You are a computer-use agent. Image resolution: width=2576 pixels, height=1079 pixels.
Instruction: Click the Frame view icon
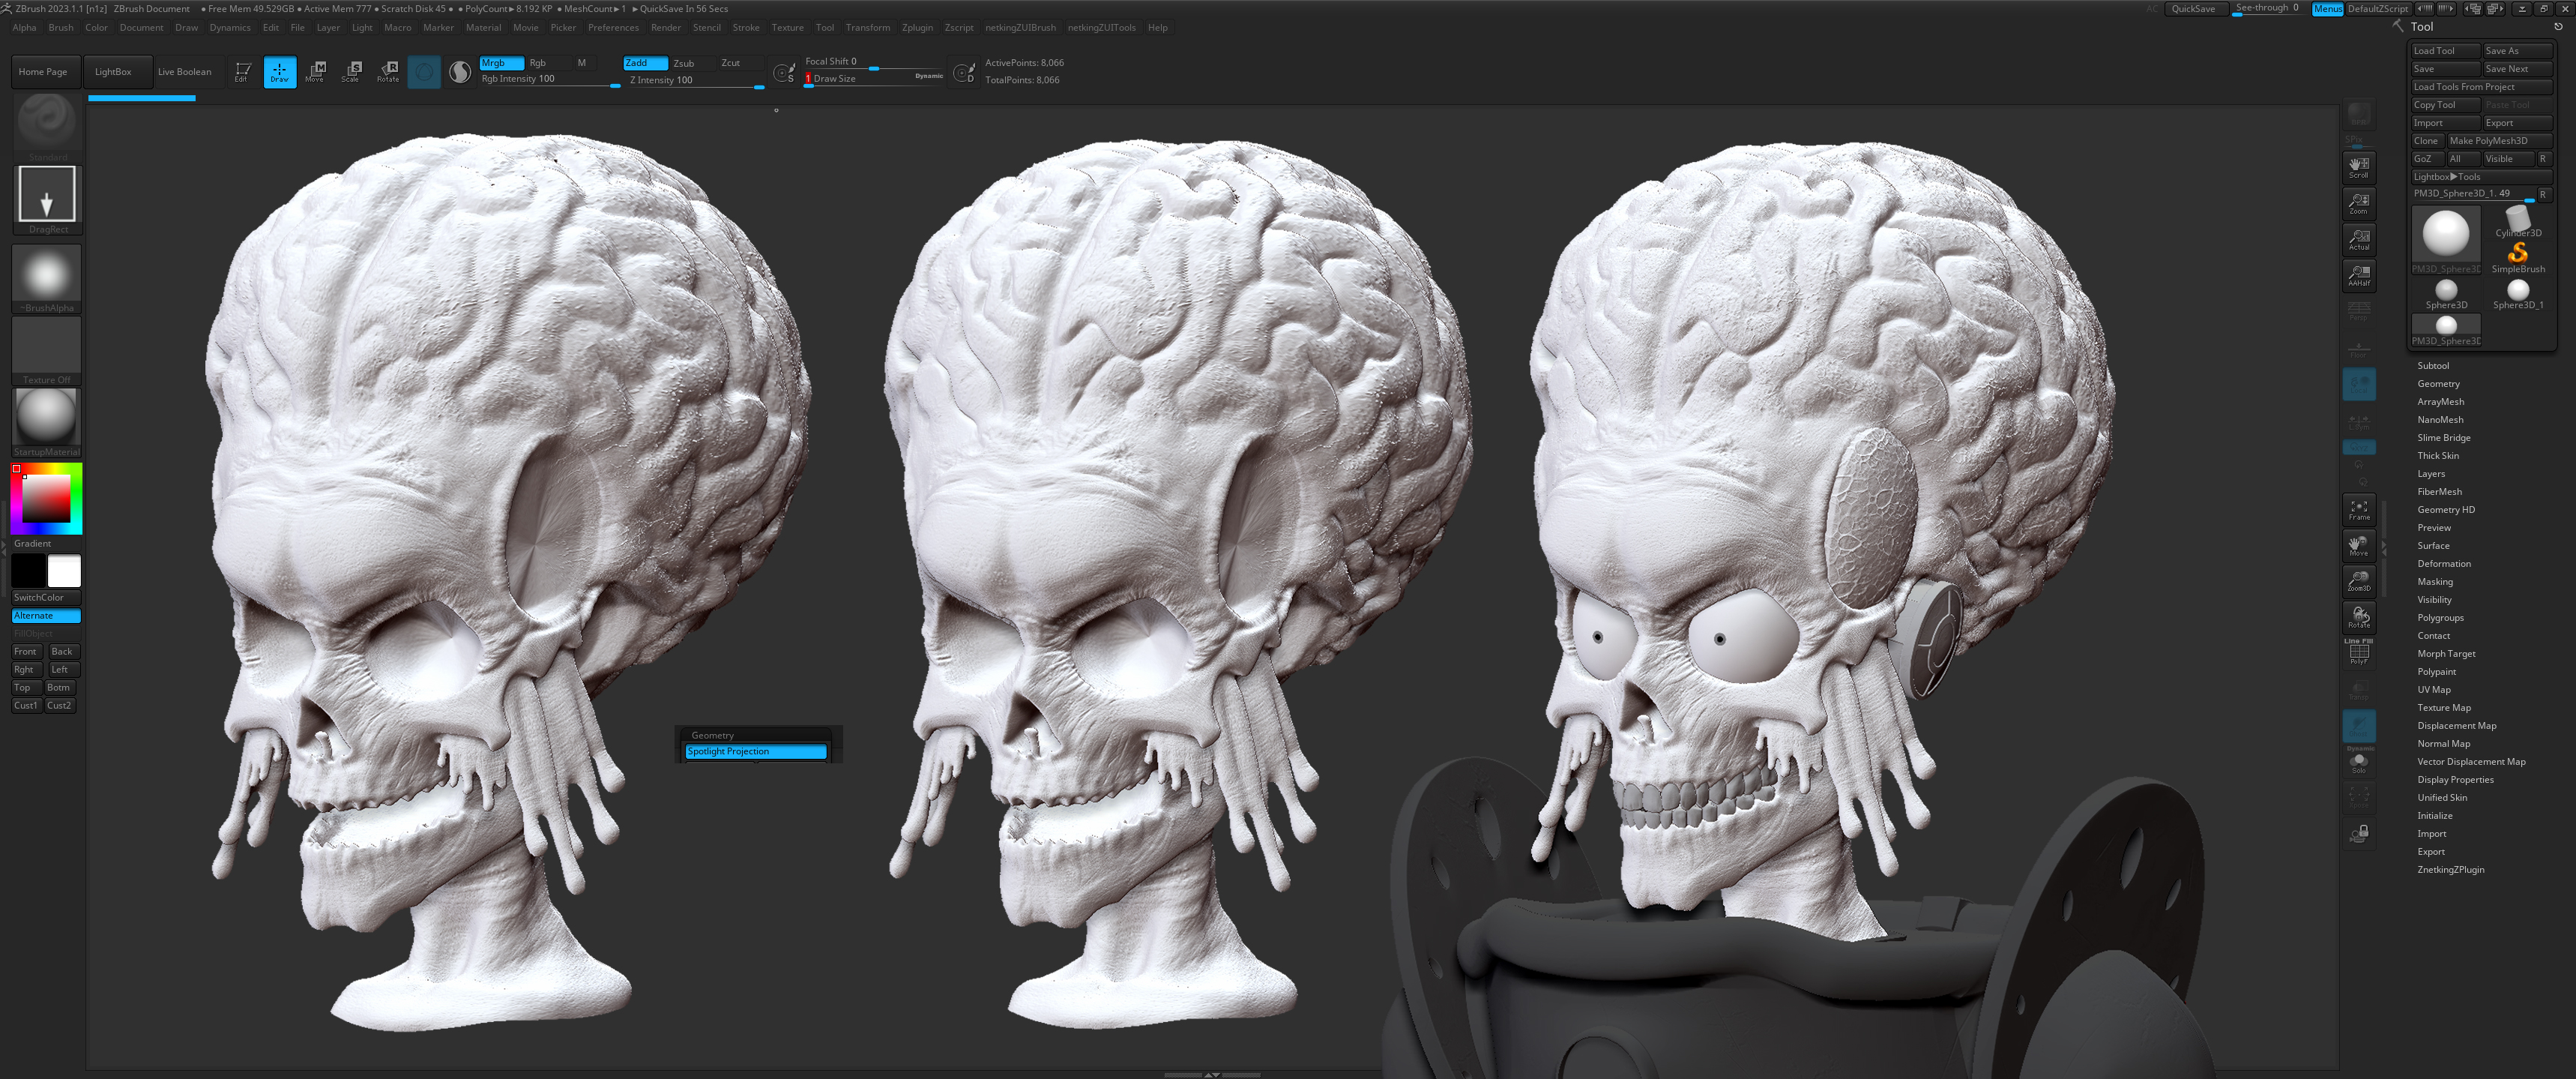tap(2359, 510)
